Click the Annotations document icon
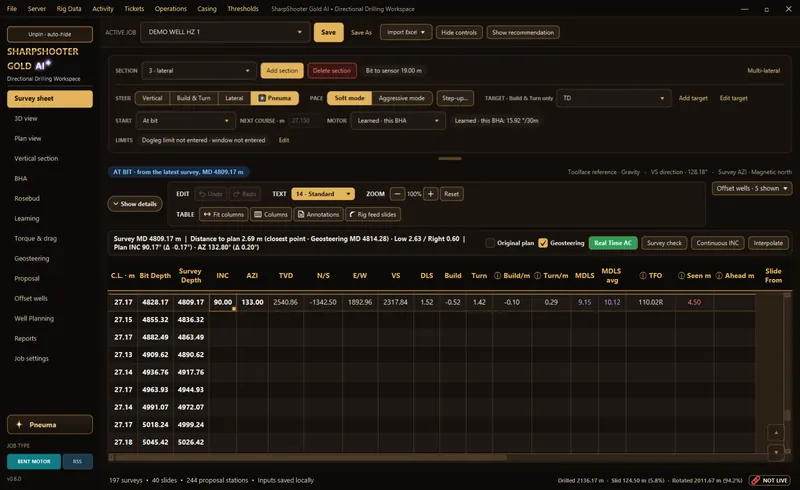800x490 pixels. [301, 214]
